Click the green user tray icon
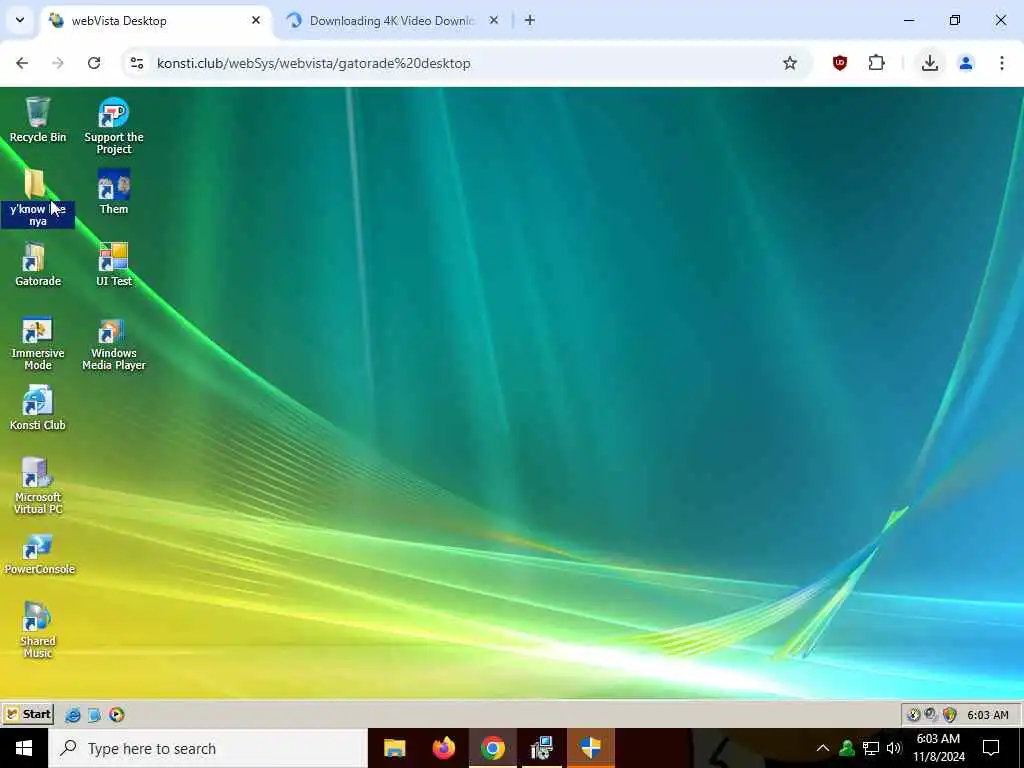1024x768 pixels. 847,748
